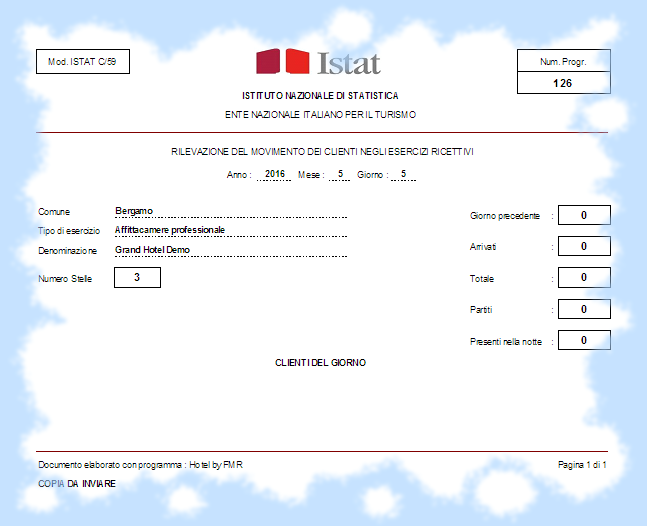Select the Anno value 2016
Viewport: 647px width, 526px height.
click(x=274, y=174)
